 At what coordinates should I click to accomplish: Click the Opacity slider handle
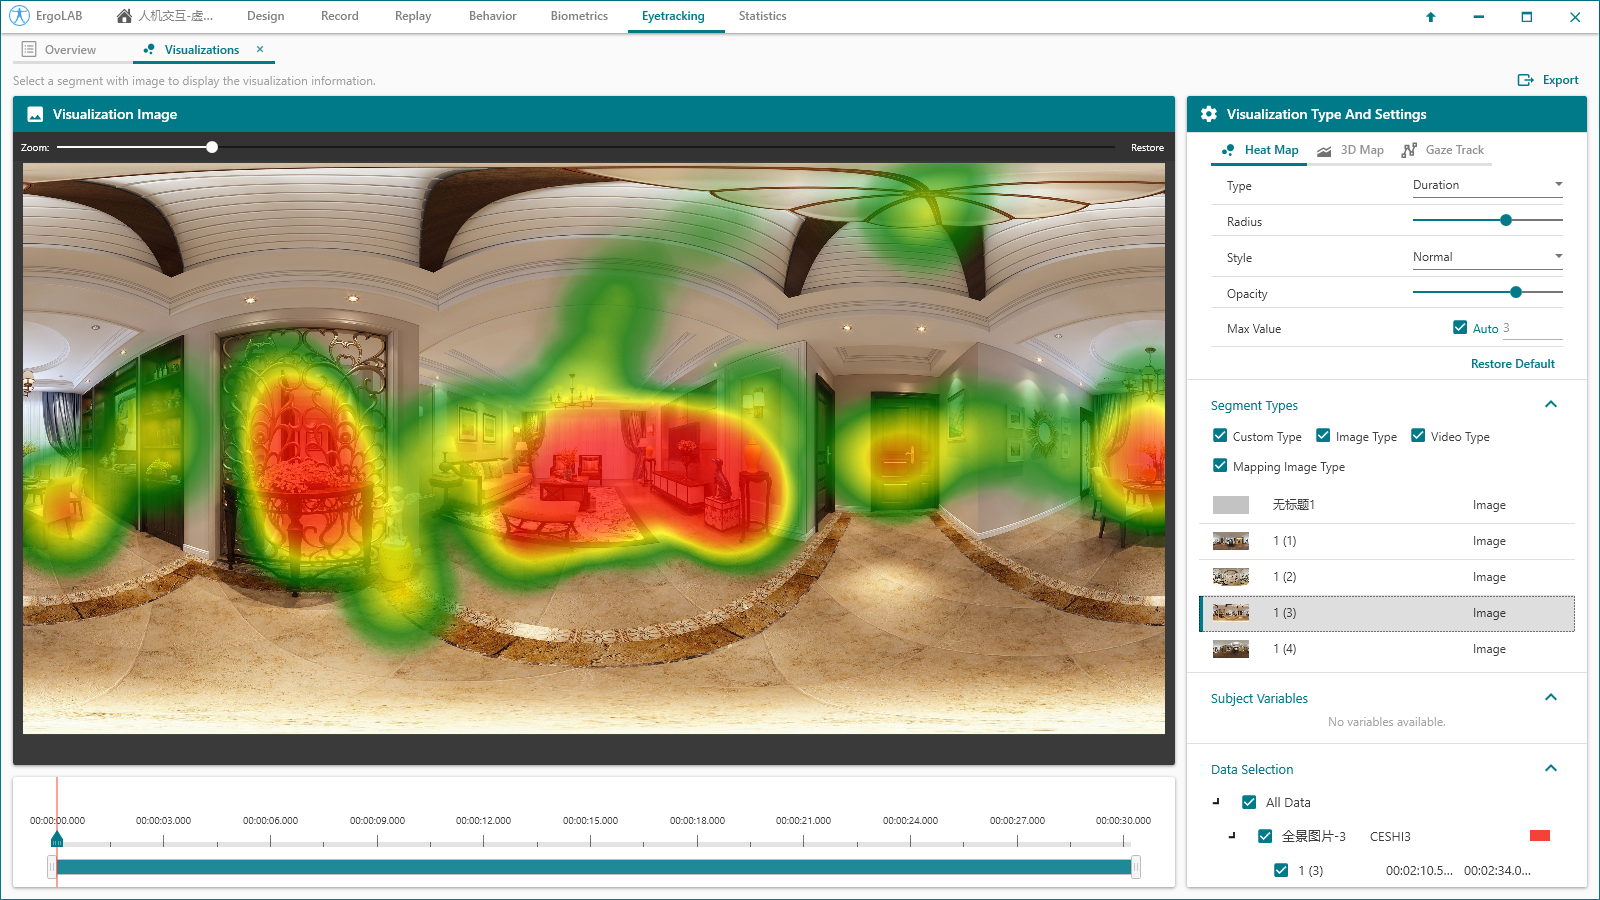tap(1516, 292)
